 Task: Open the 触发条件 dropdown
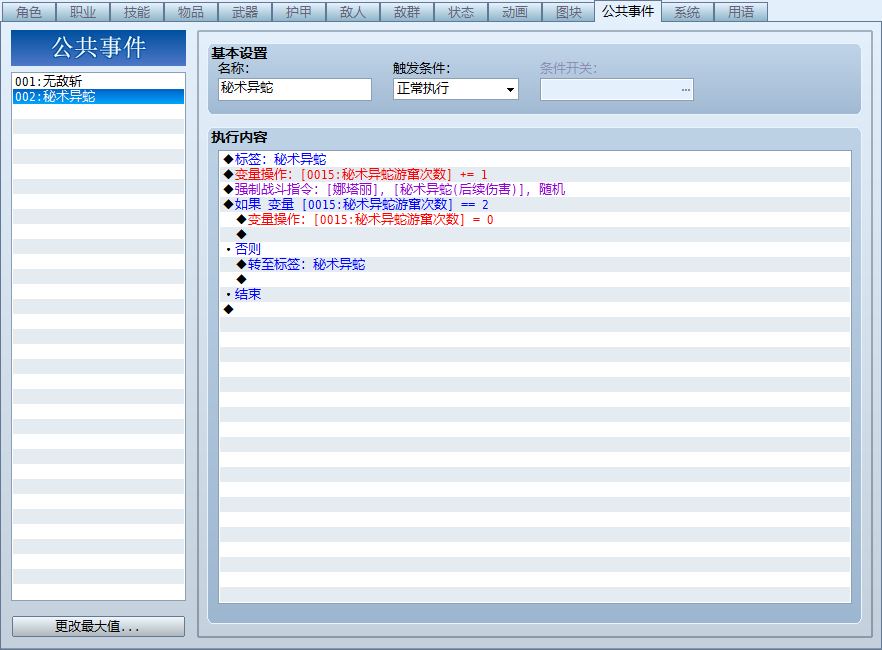[456, 89]
